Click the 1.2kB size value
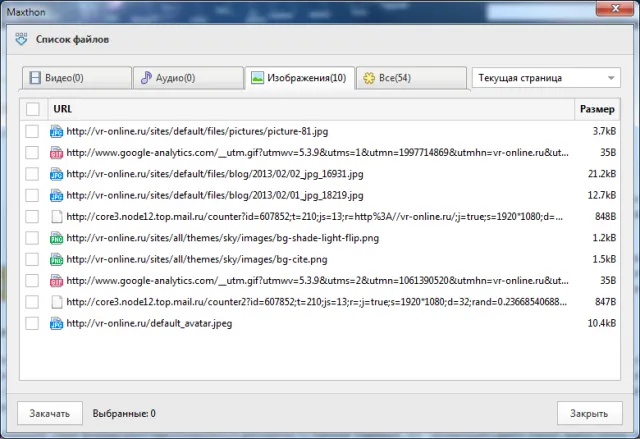This screenshot has height=439, width=640. point(604,238)
